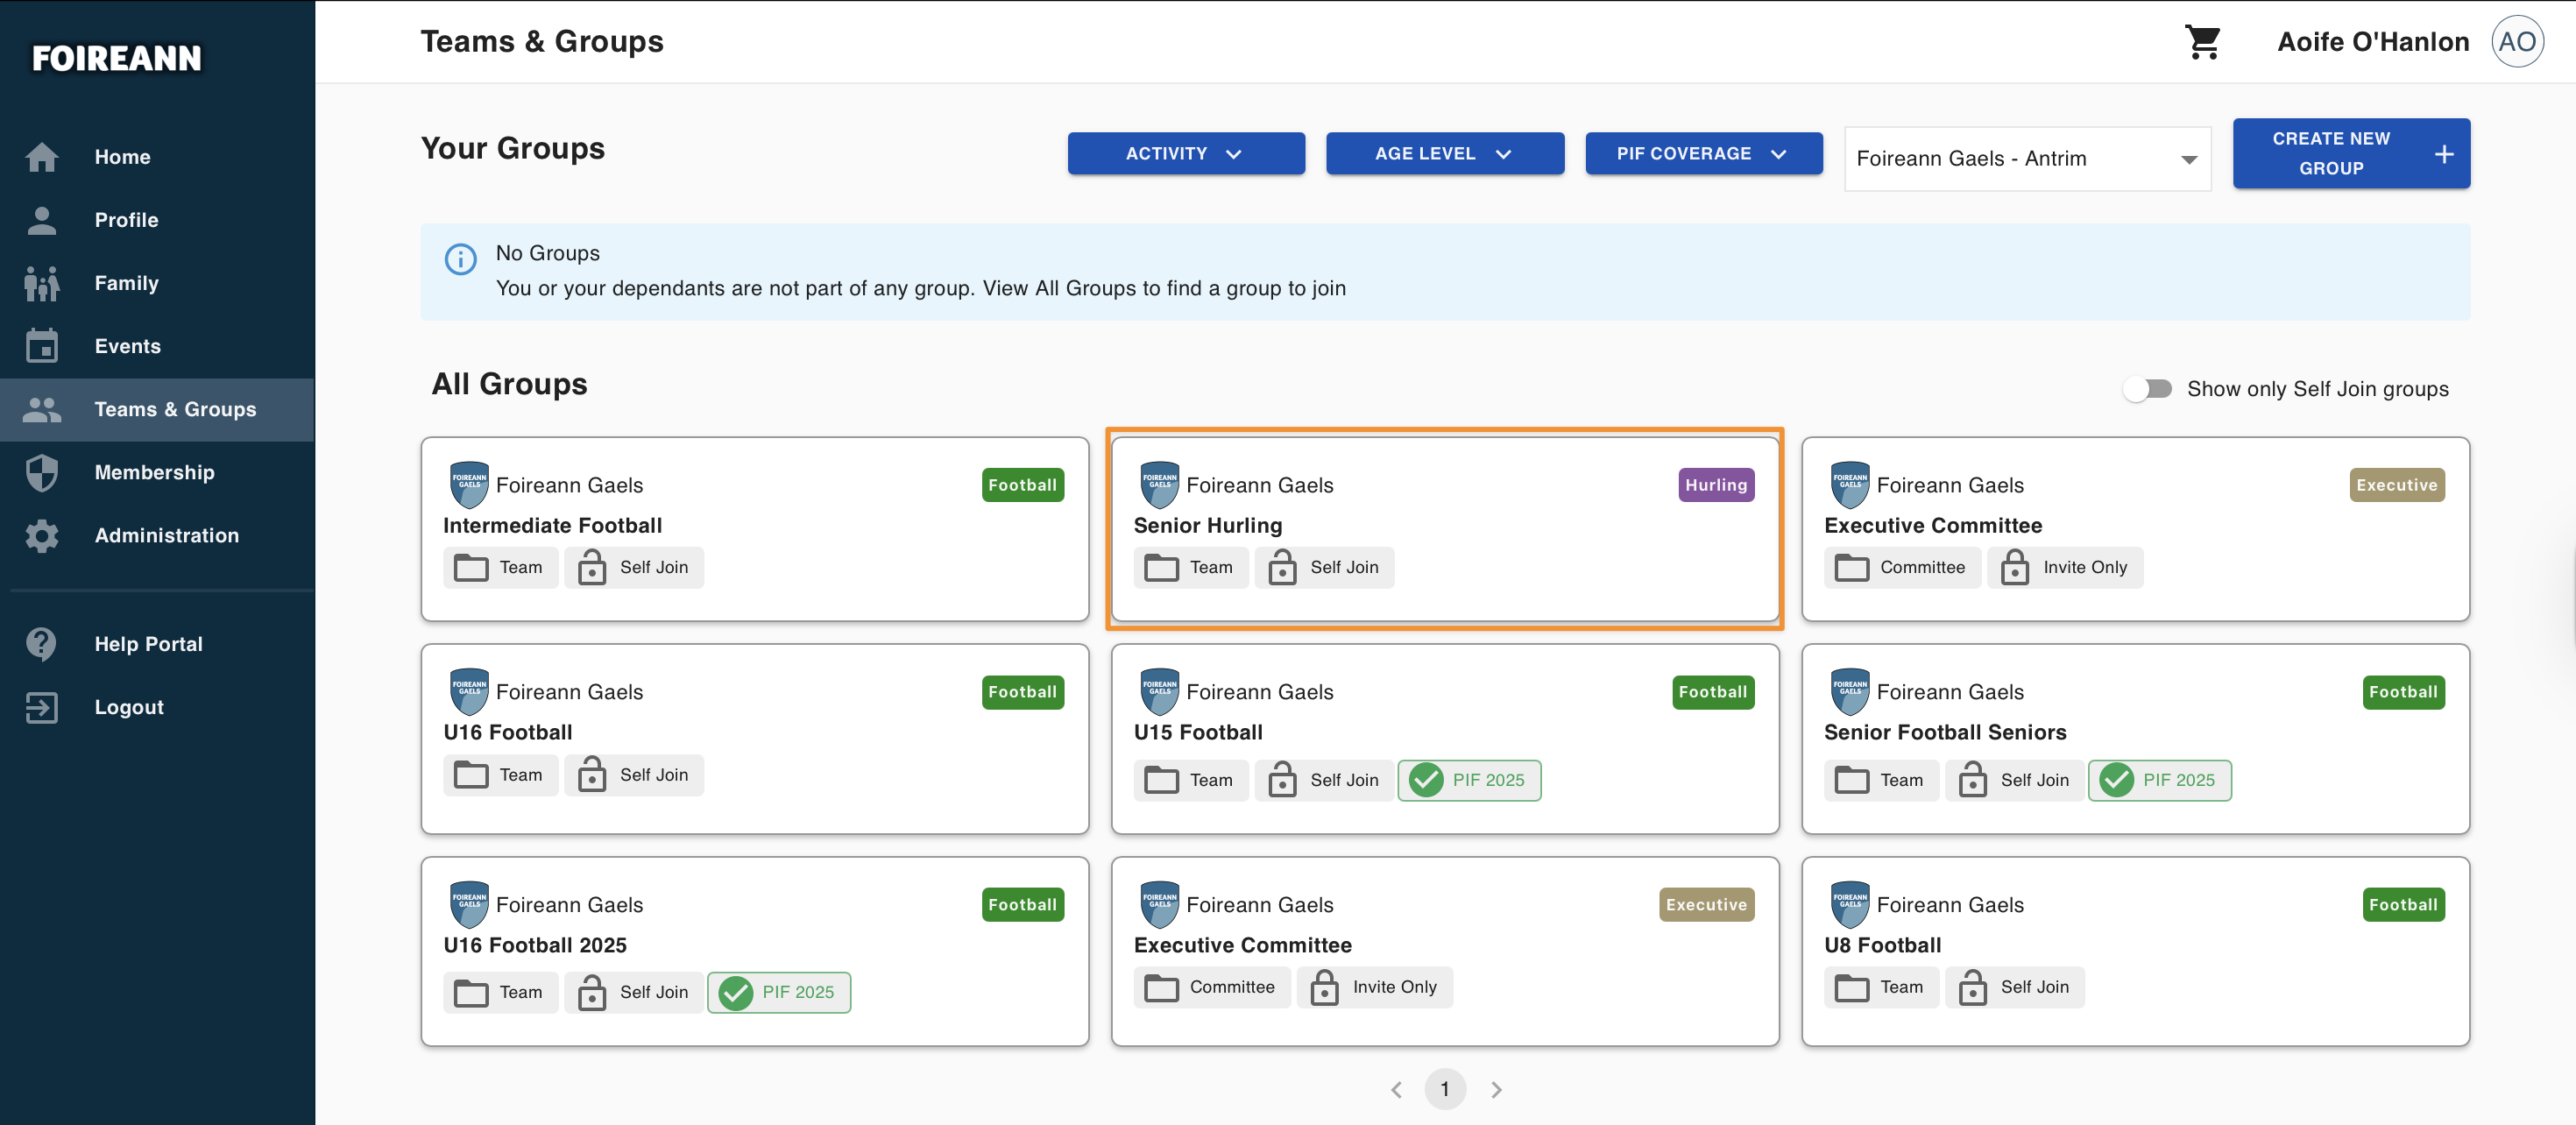The width and height of the screenshot is (2576, 1125).
Task: Click the Help Portal question mark icon
Action: (42, 644)
